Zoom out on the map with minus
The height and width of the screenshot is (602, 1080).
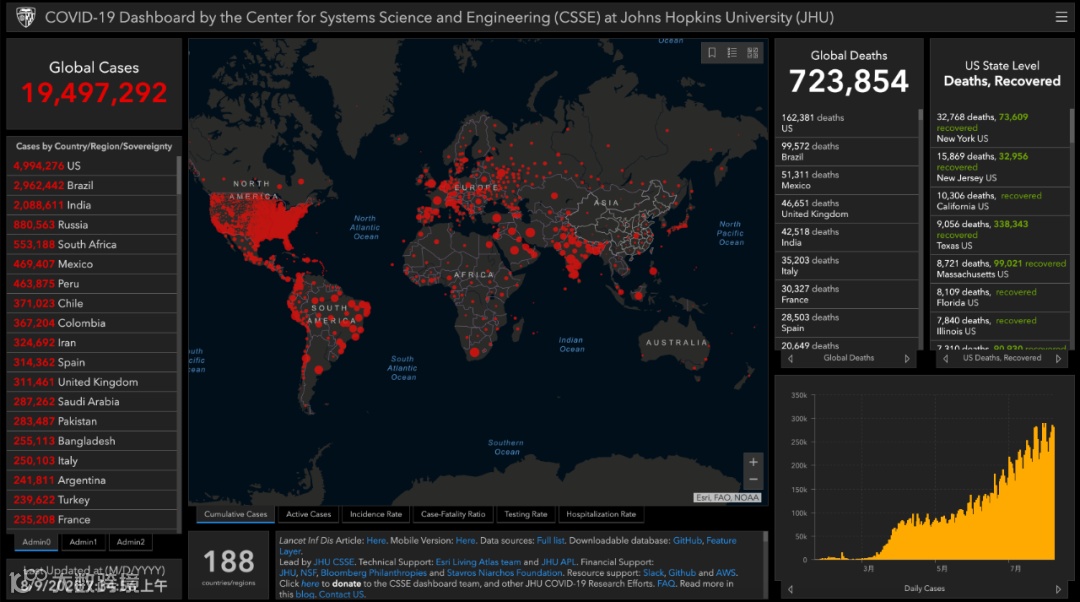pyautogui.click(x=753, y=479)
